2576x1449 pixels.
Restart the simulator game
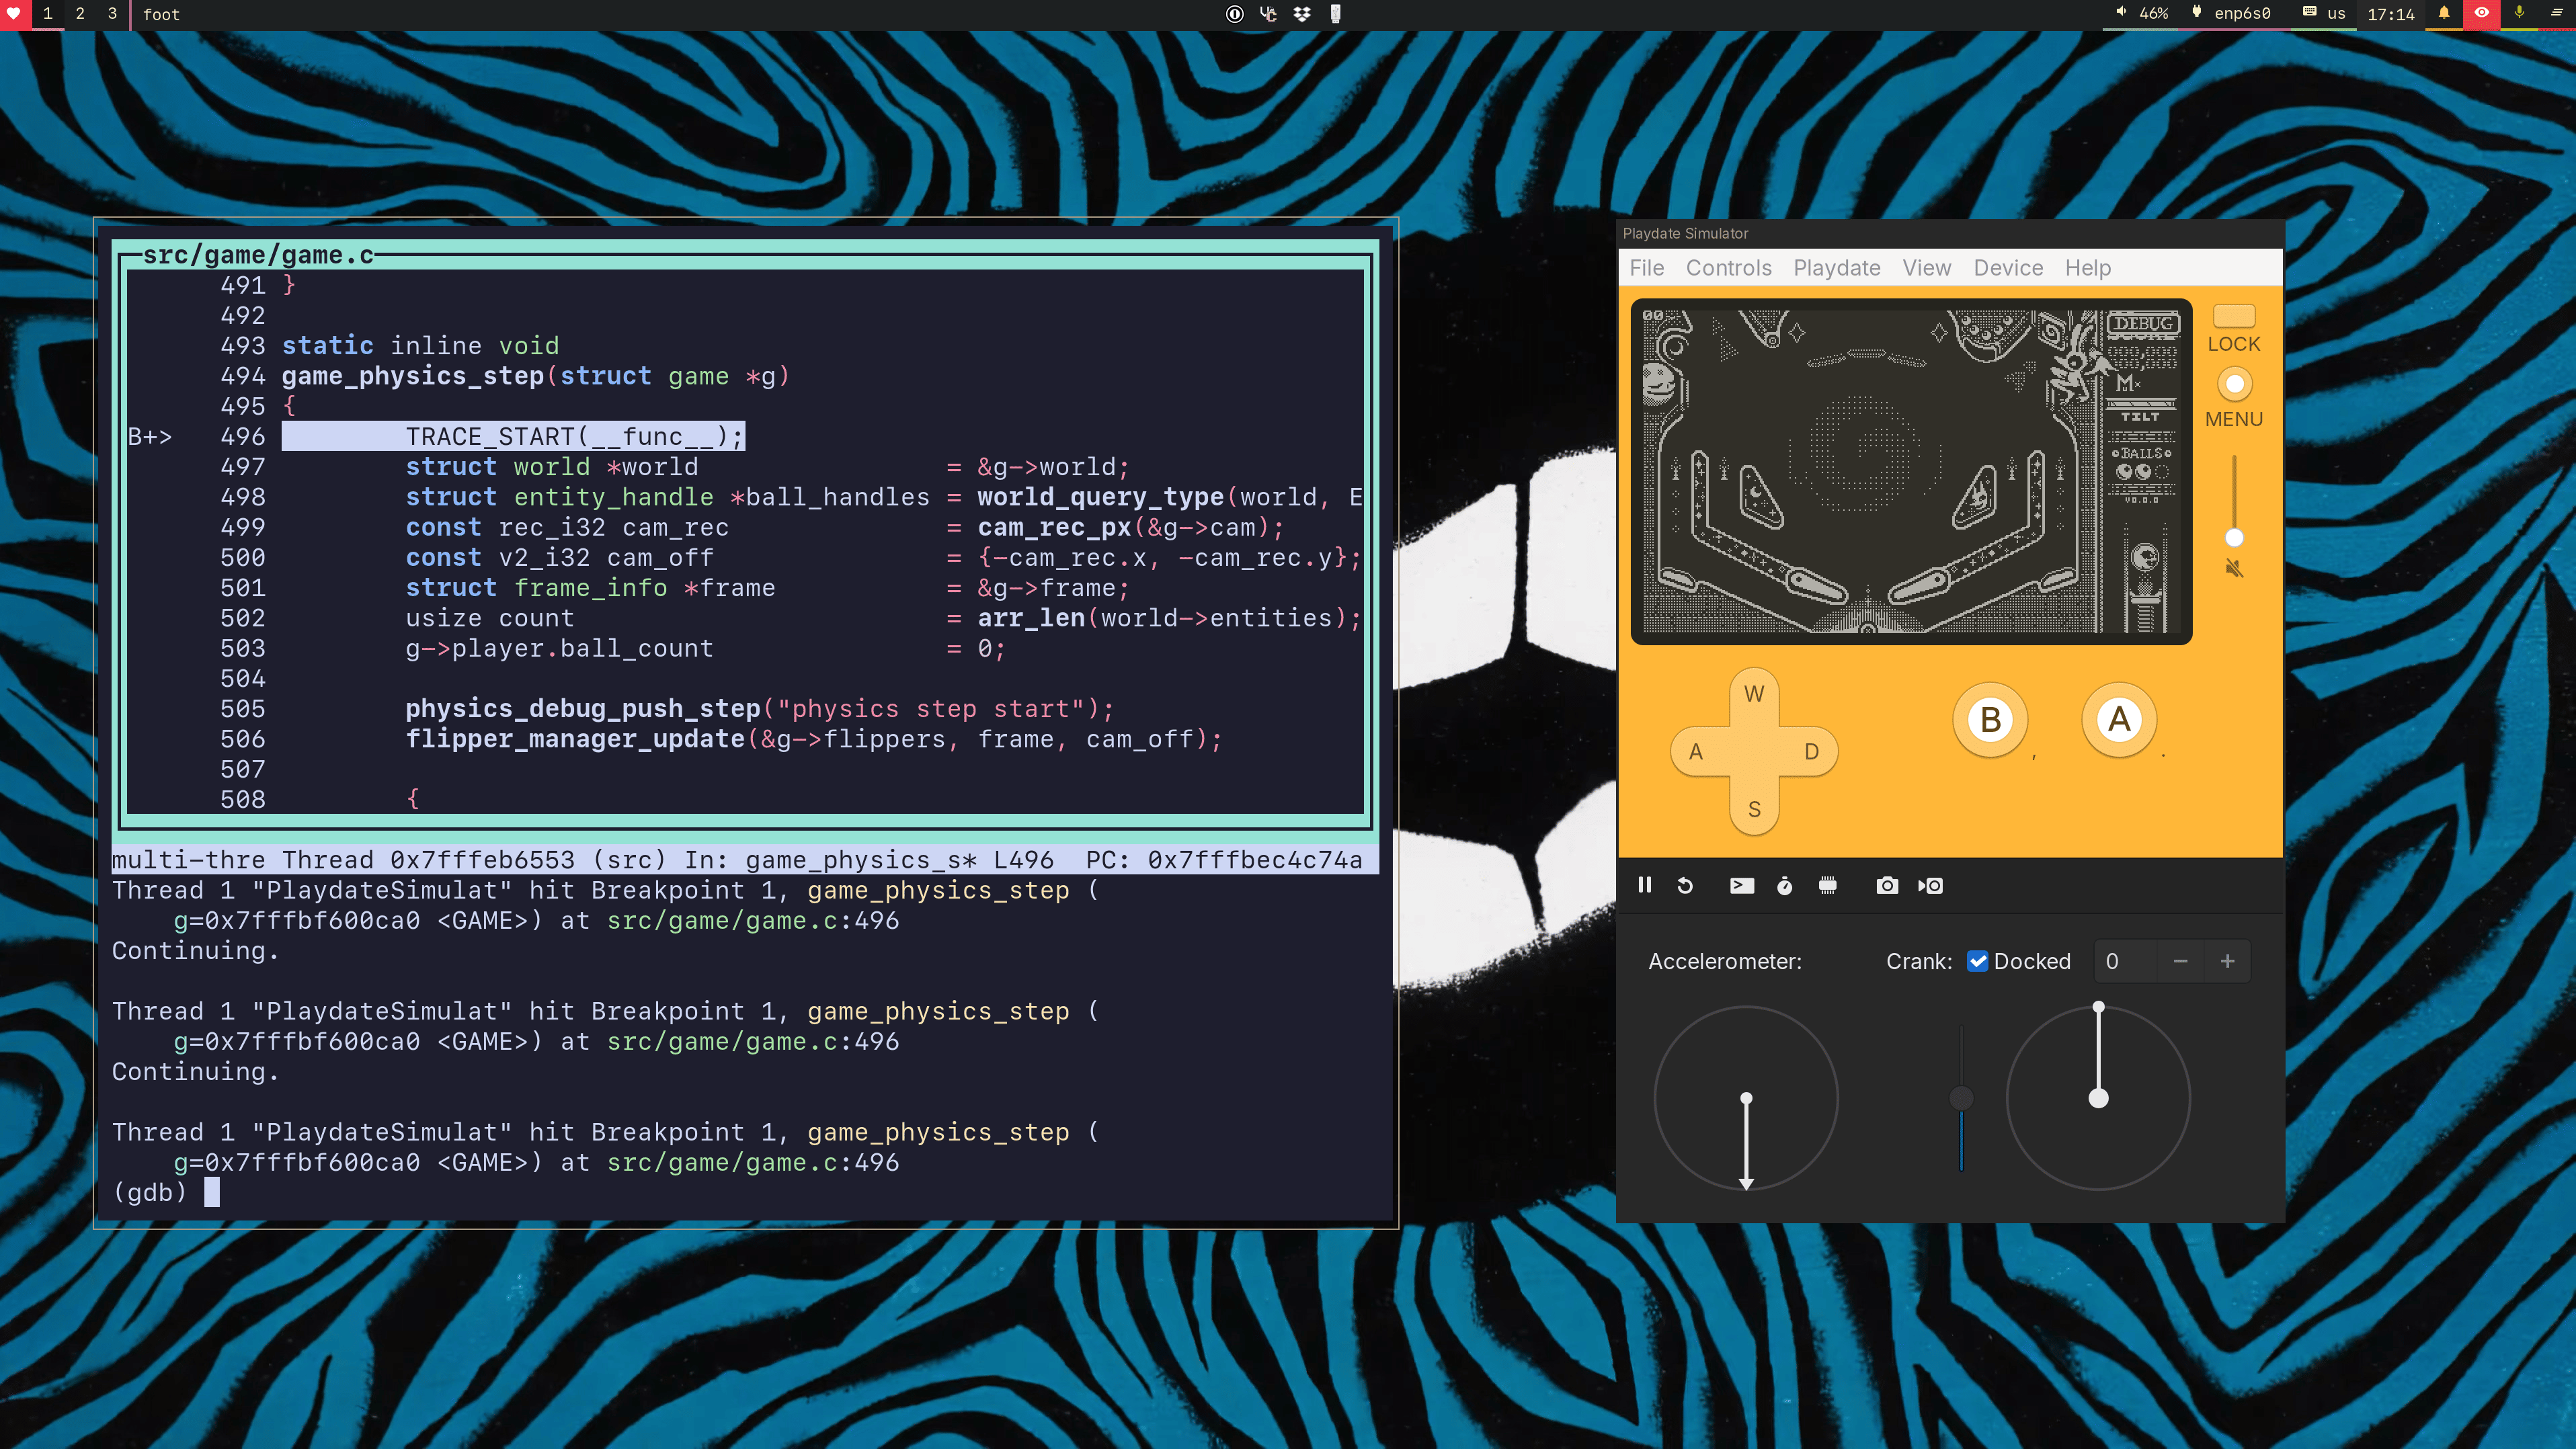[1685, 885]
